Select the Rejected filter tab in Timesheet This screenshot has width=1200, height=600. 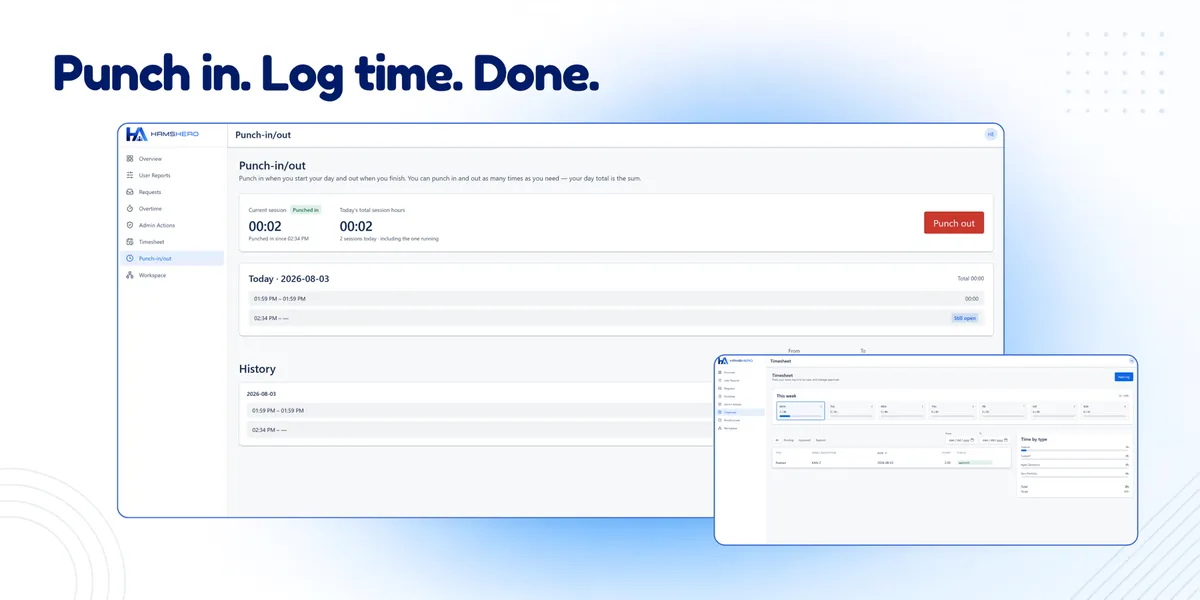[x=821, y=440]
